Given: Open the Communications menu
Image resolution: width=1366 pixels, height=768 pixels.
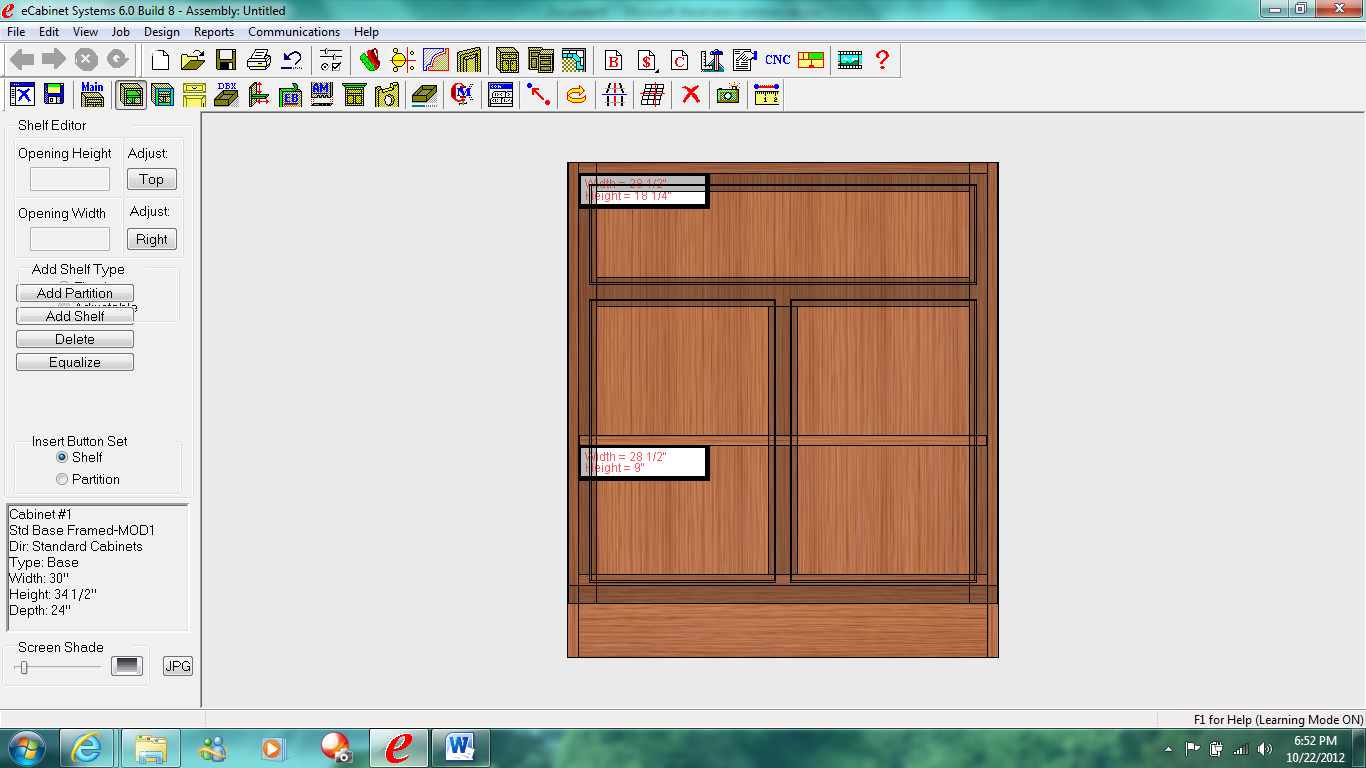Looking at the screenshot, I should (294, 32).
